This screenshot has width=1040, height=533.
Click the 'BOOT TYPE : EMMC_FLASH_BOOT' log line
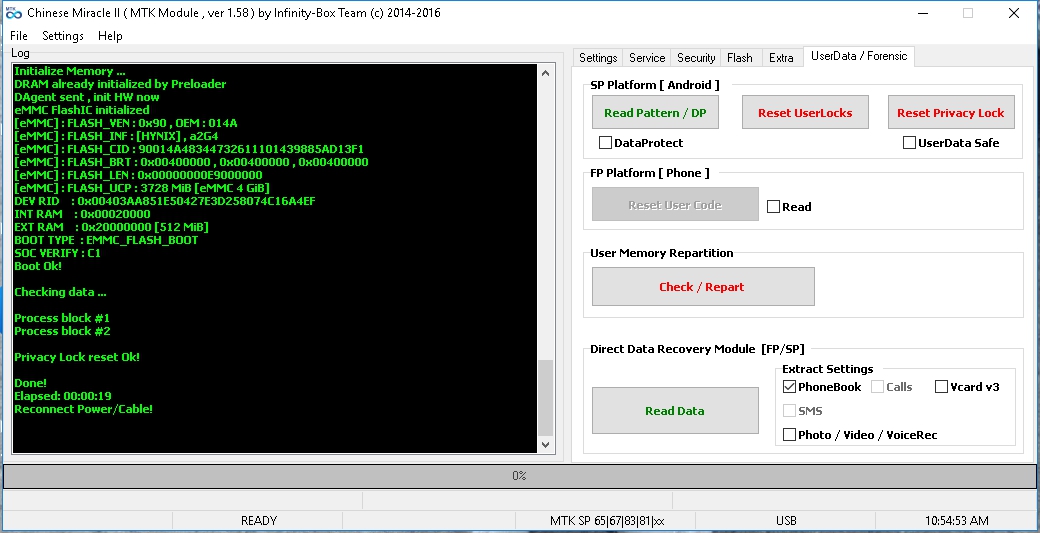point(106,240)
